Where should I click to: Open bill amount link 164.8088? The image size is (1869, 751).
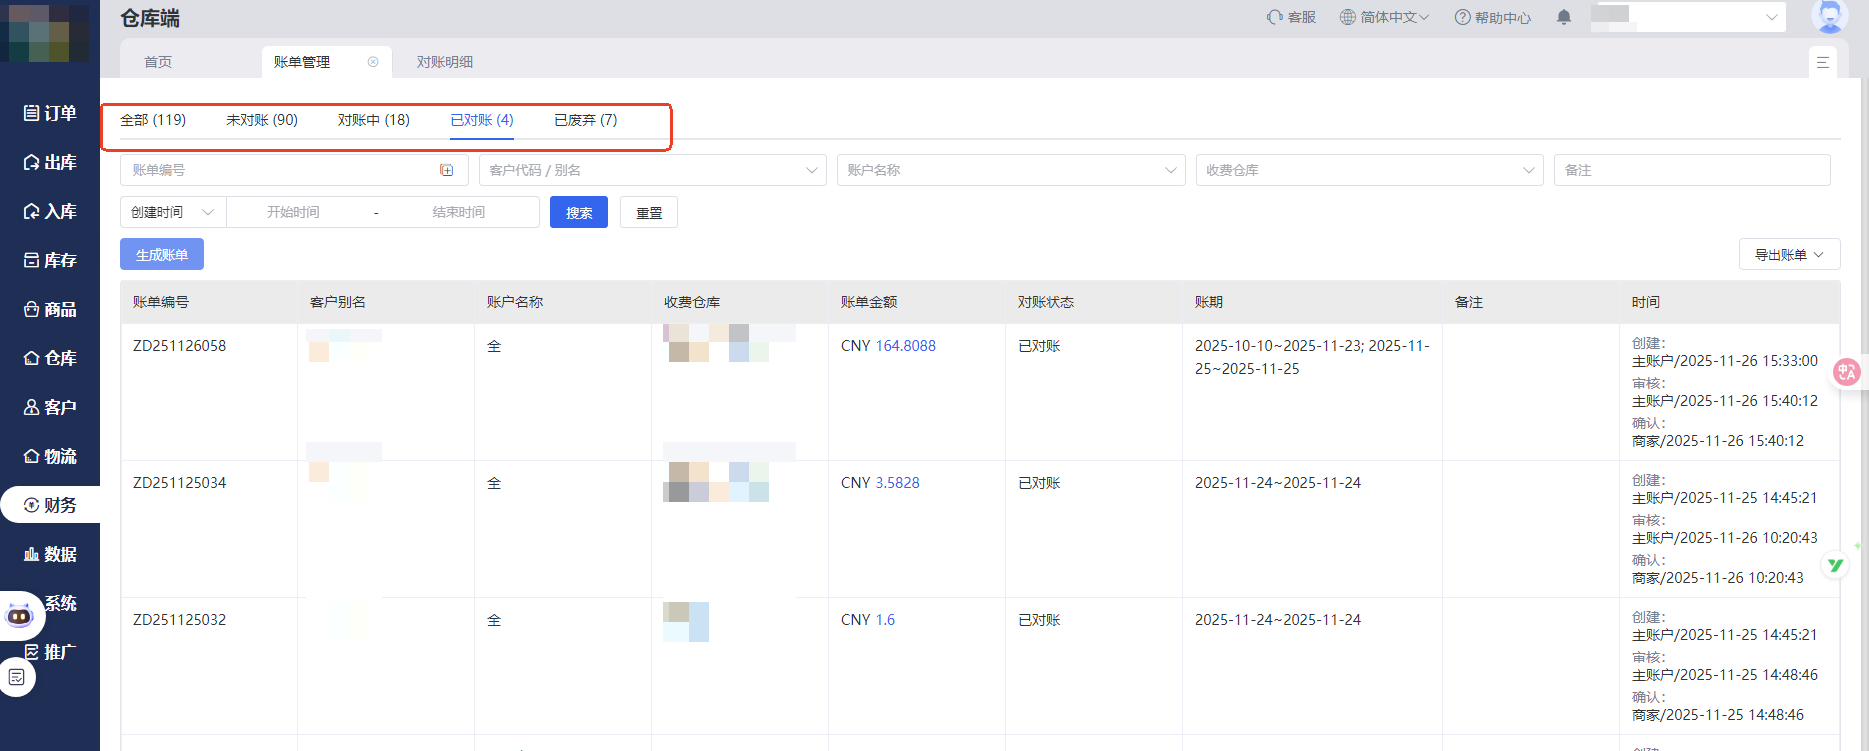[x=905, y=346]
